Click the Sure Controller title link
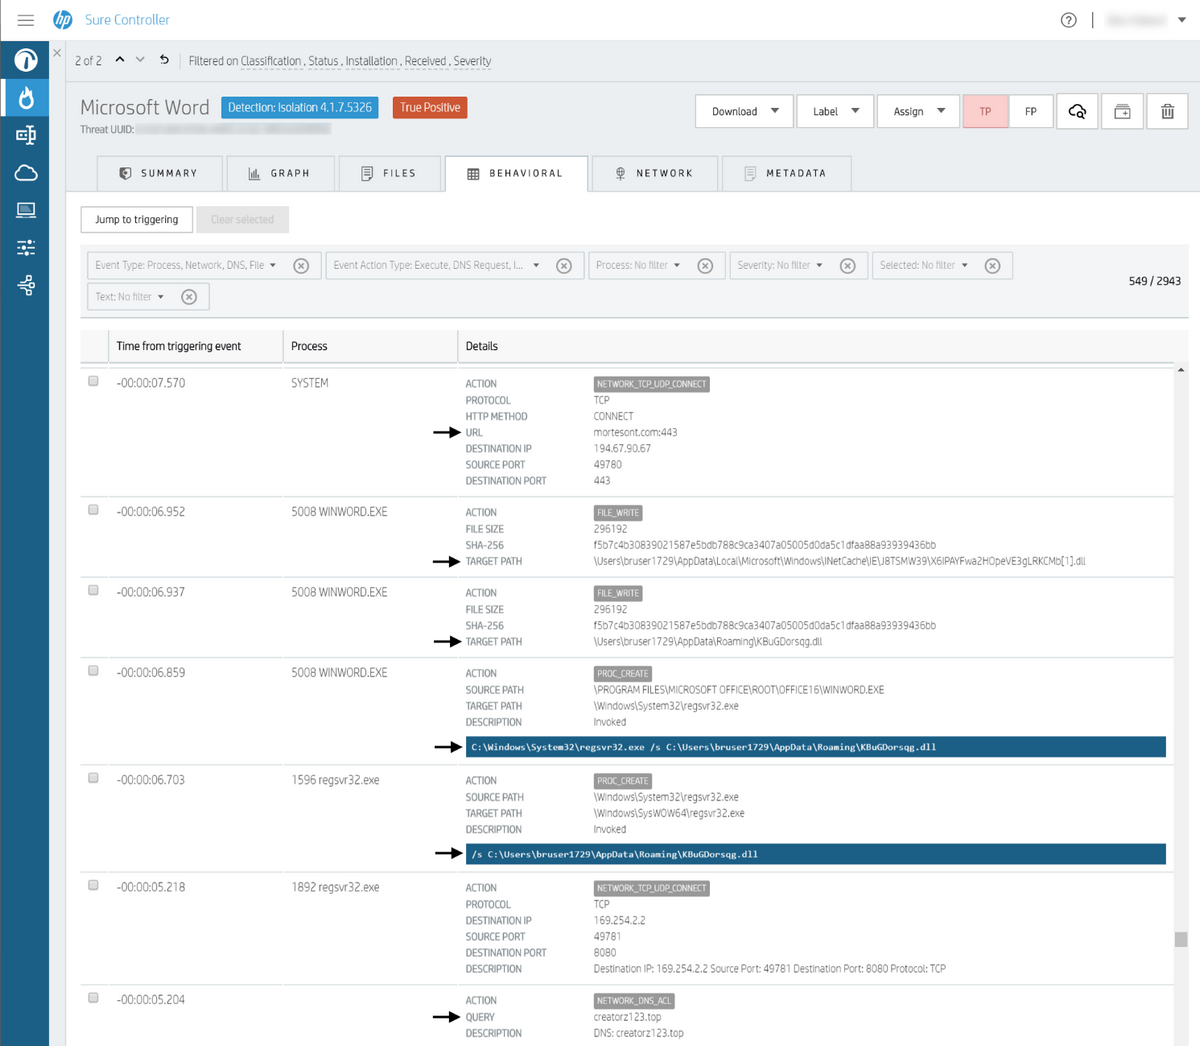 coord(127,20)
